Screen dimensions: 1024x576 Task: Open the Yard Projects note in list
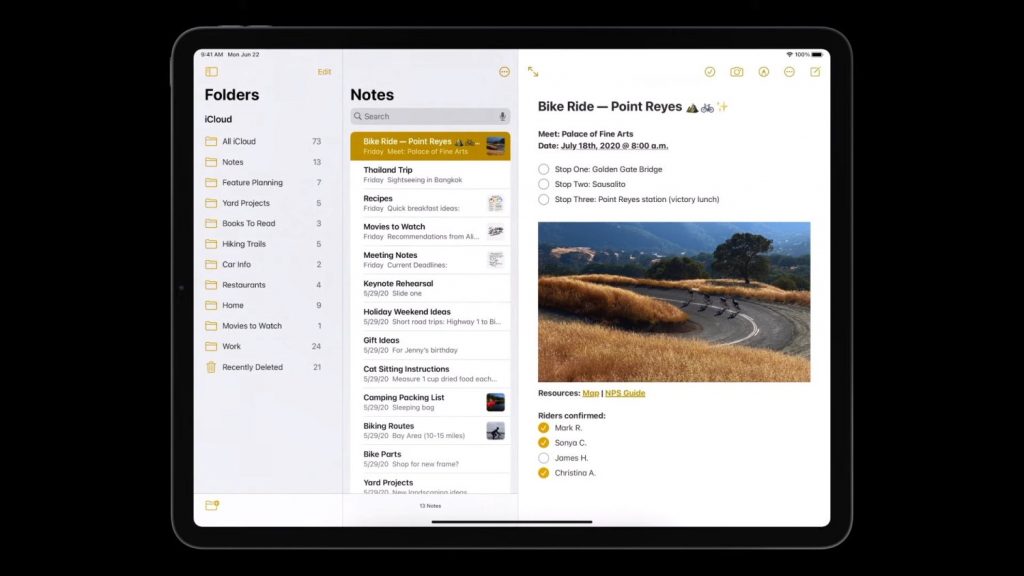pyautogui.click(x=430, y=485)
